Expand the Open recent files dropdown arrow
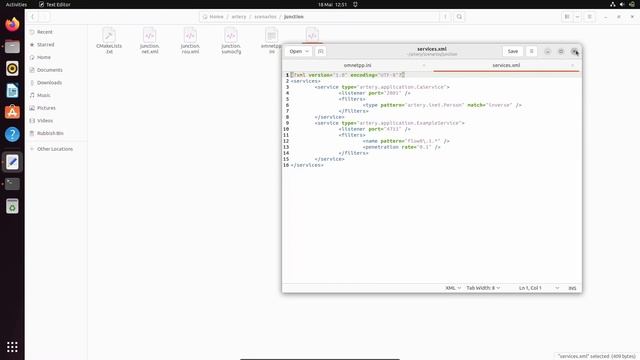This screenshot has height=360, width=640. tap(307, 51)
